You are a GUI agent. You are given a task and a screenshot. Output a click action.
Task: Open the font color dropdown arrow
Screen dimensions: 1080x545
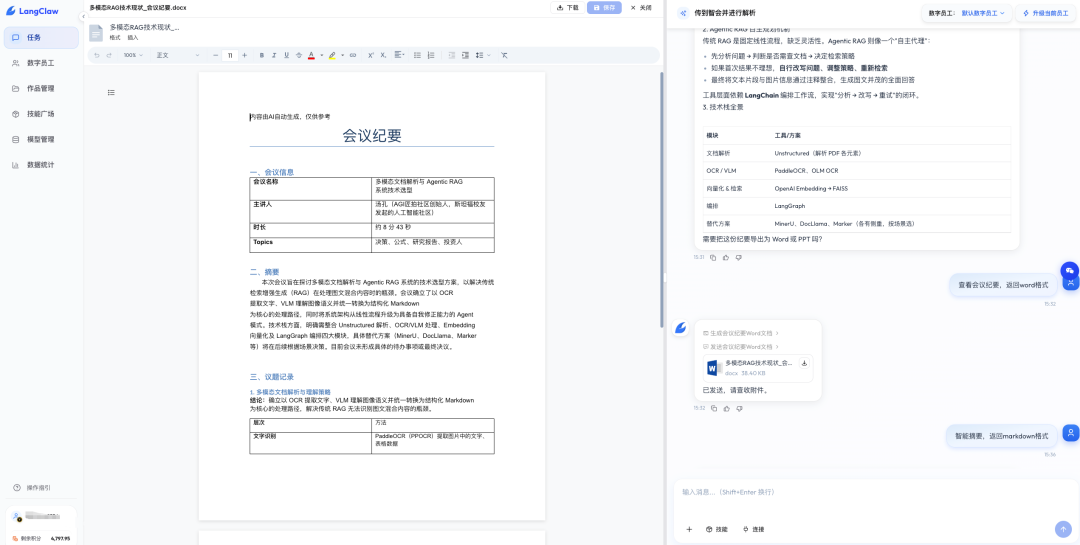321,55
